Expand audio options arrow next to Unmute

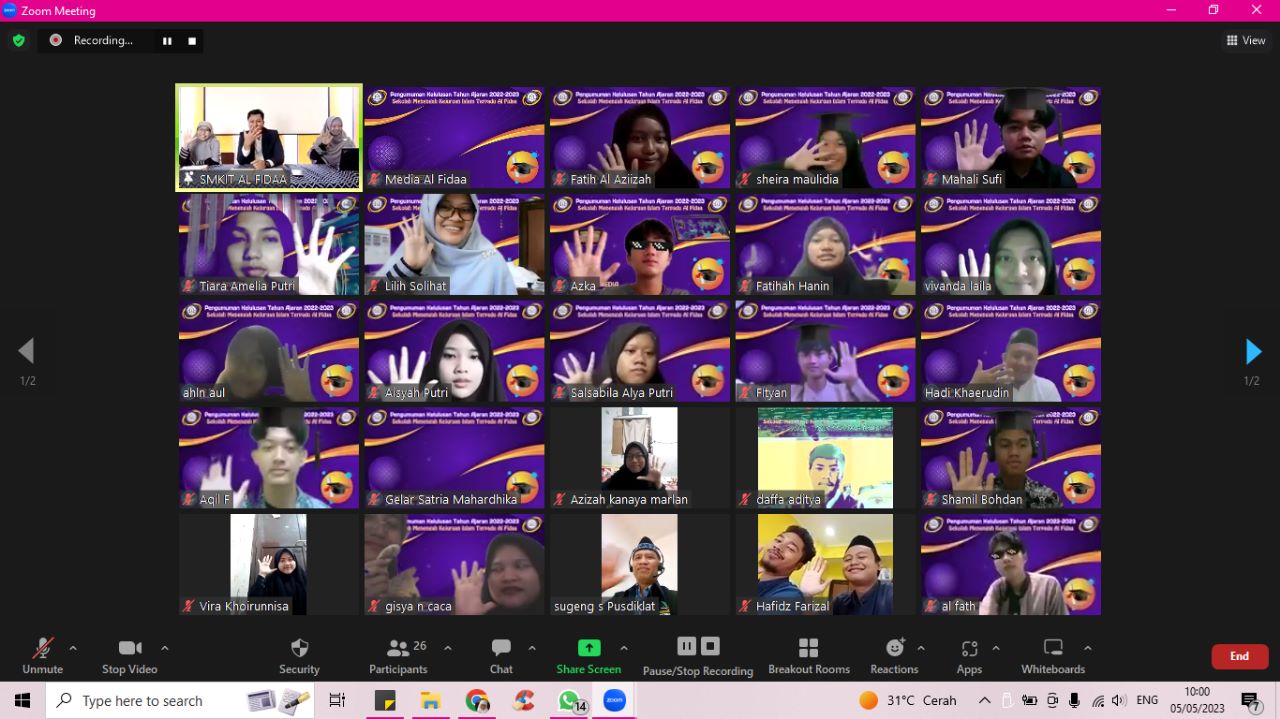click(73, 648)
